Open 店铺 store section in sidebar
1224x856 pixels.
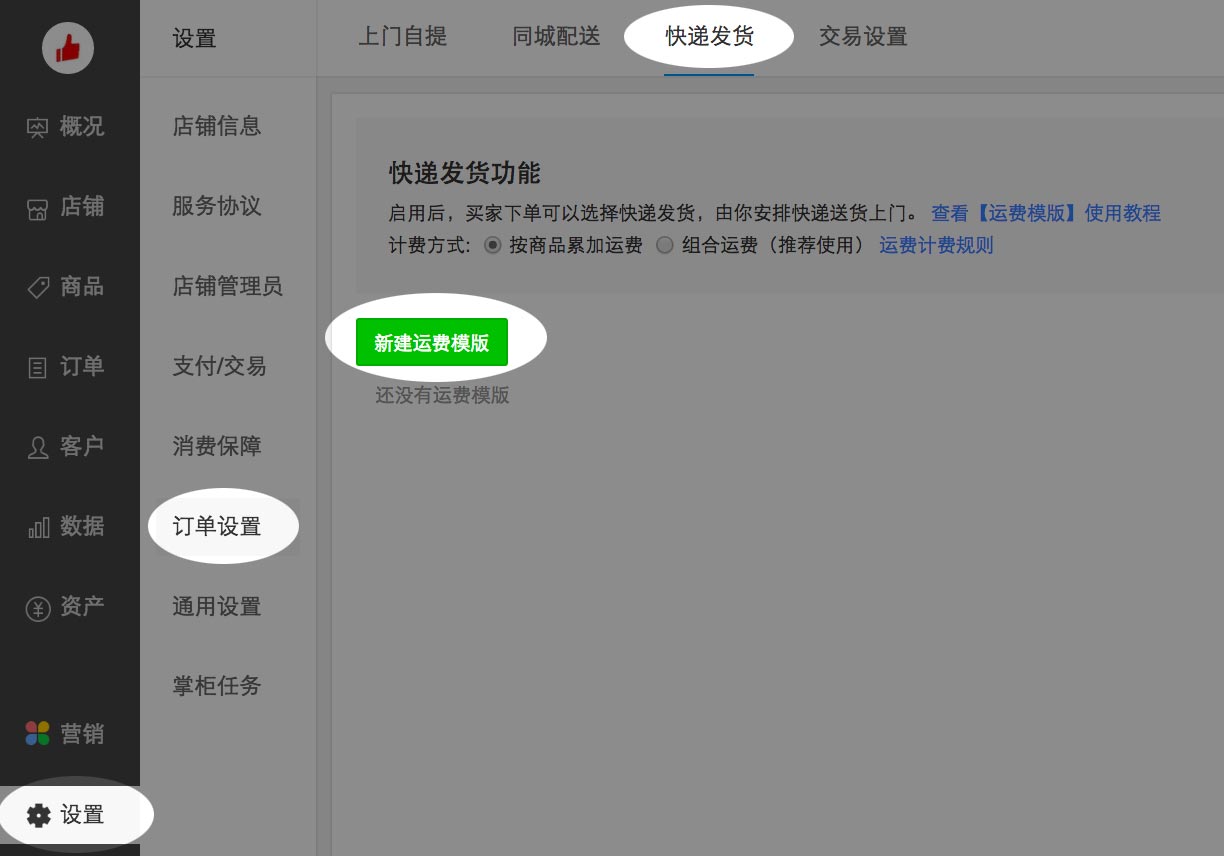pyautogui.click(x=66, y=207)
